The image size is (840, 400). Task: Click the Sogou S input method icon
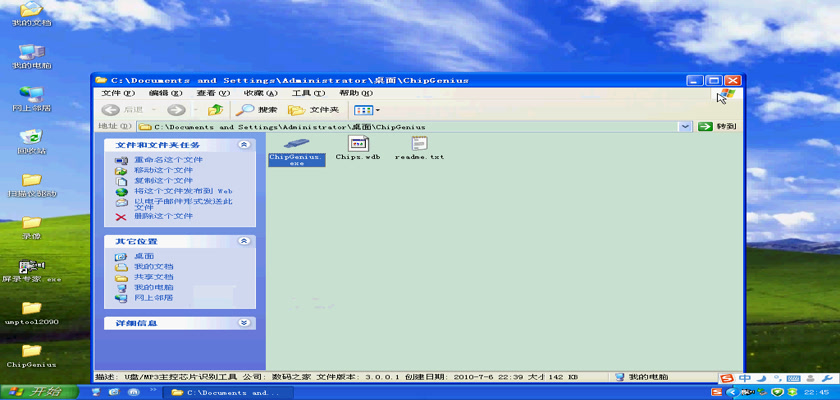pyautogui.click(x=727, y=379)
